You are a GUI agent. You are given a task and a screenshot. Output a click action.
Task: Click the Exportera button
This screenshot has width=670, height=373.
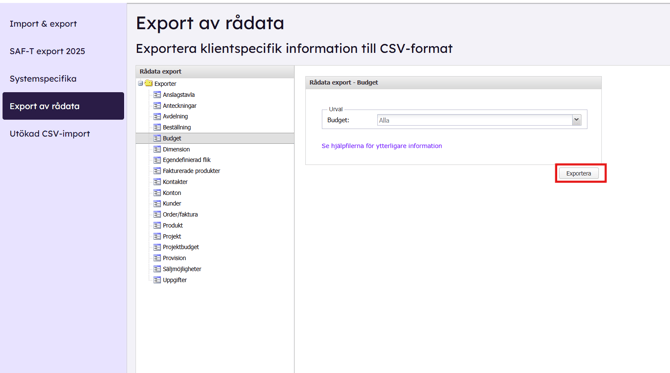(579, 173)
